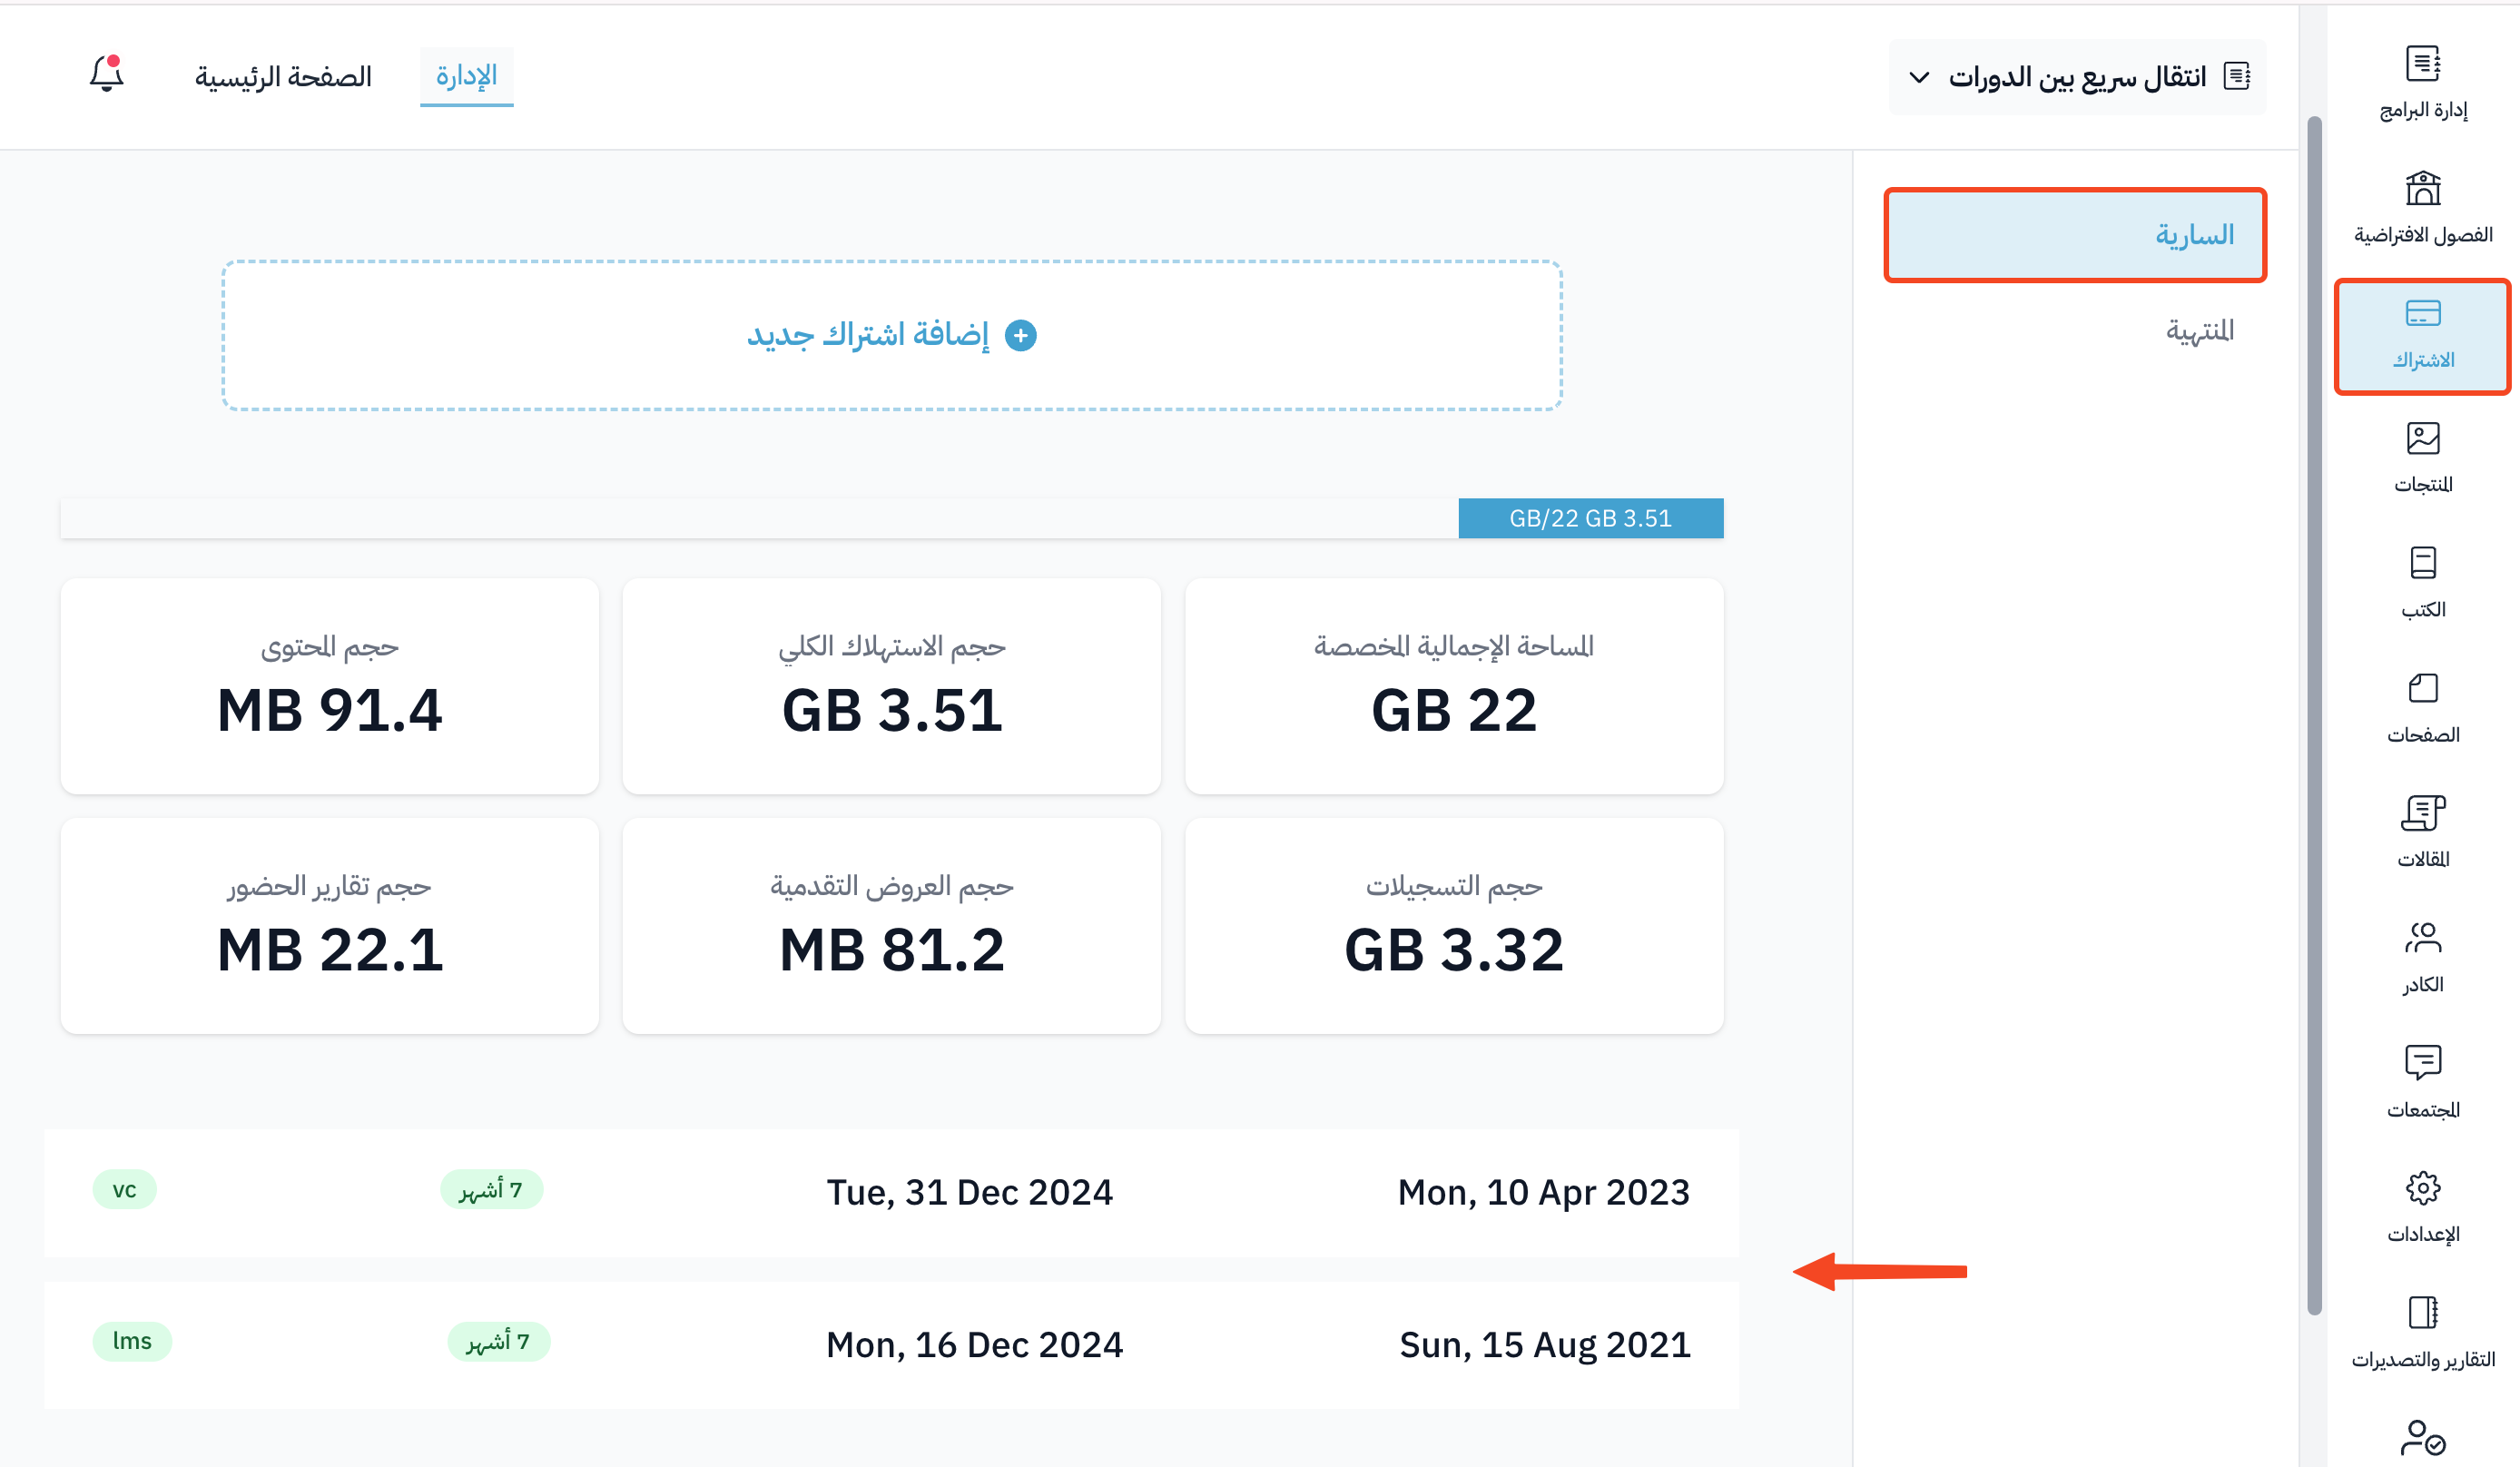Click إضافة اشتراك جديد button
This screenshot has width=2520, height=1467.
tap(891, 335)
